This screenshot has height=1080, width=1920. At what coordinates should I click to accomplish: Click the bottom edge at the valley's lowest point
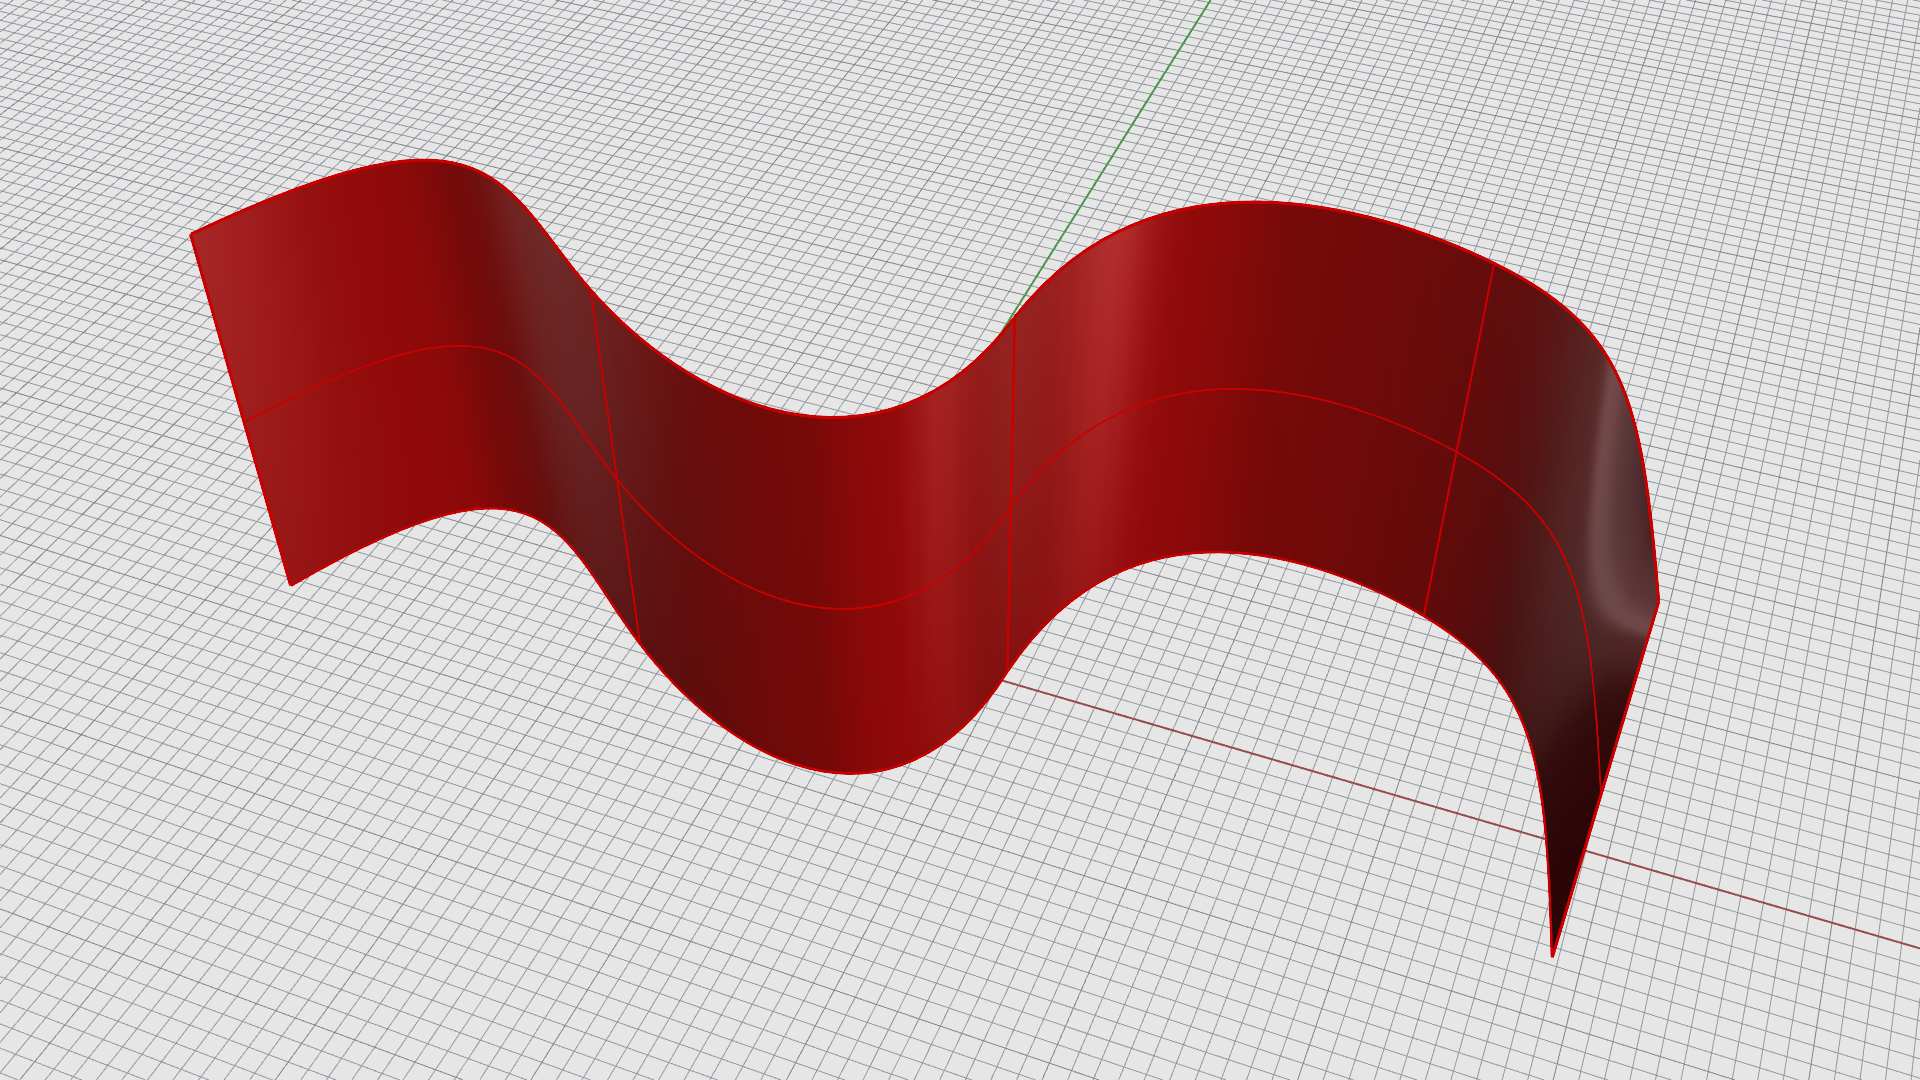(850, 773)
